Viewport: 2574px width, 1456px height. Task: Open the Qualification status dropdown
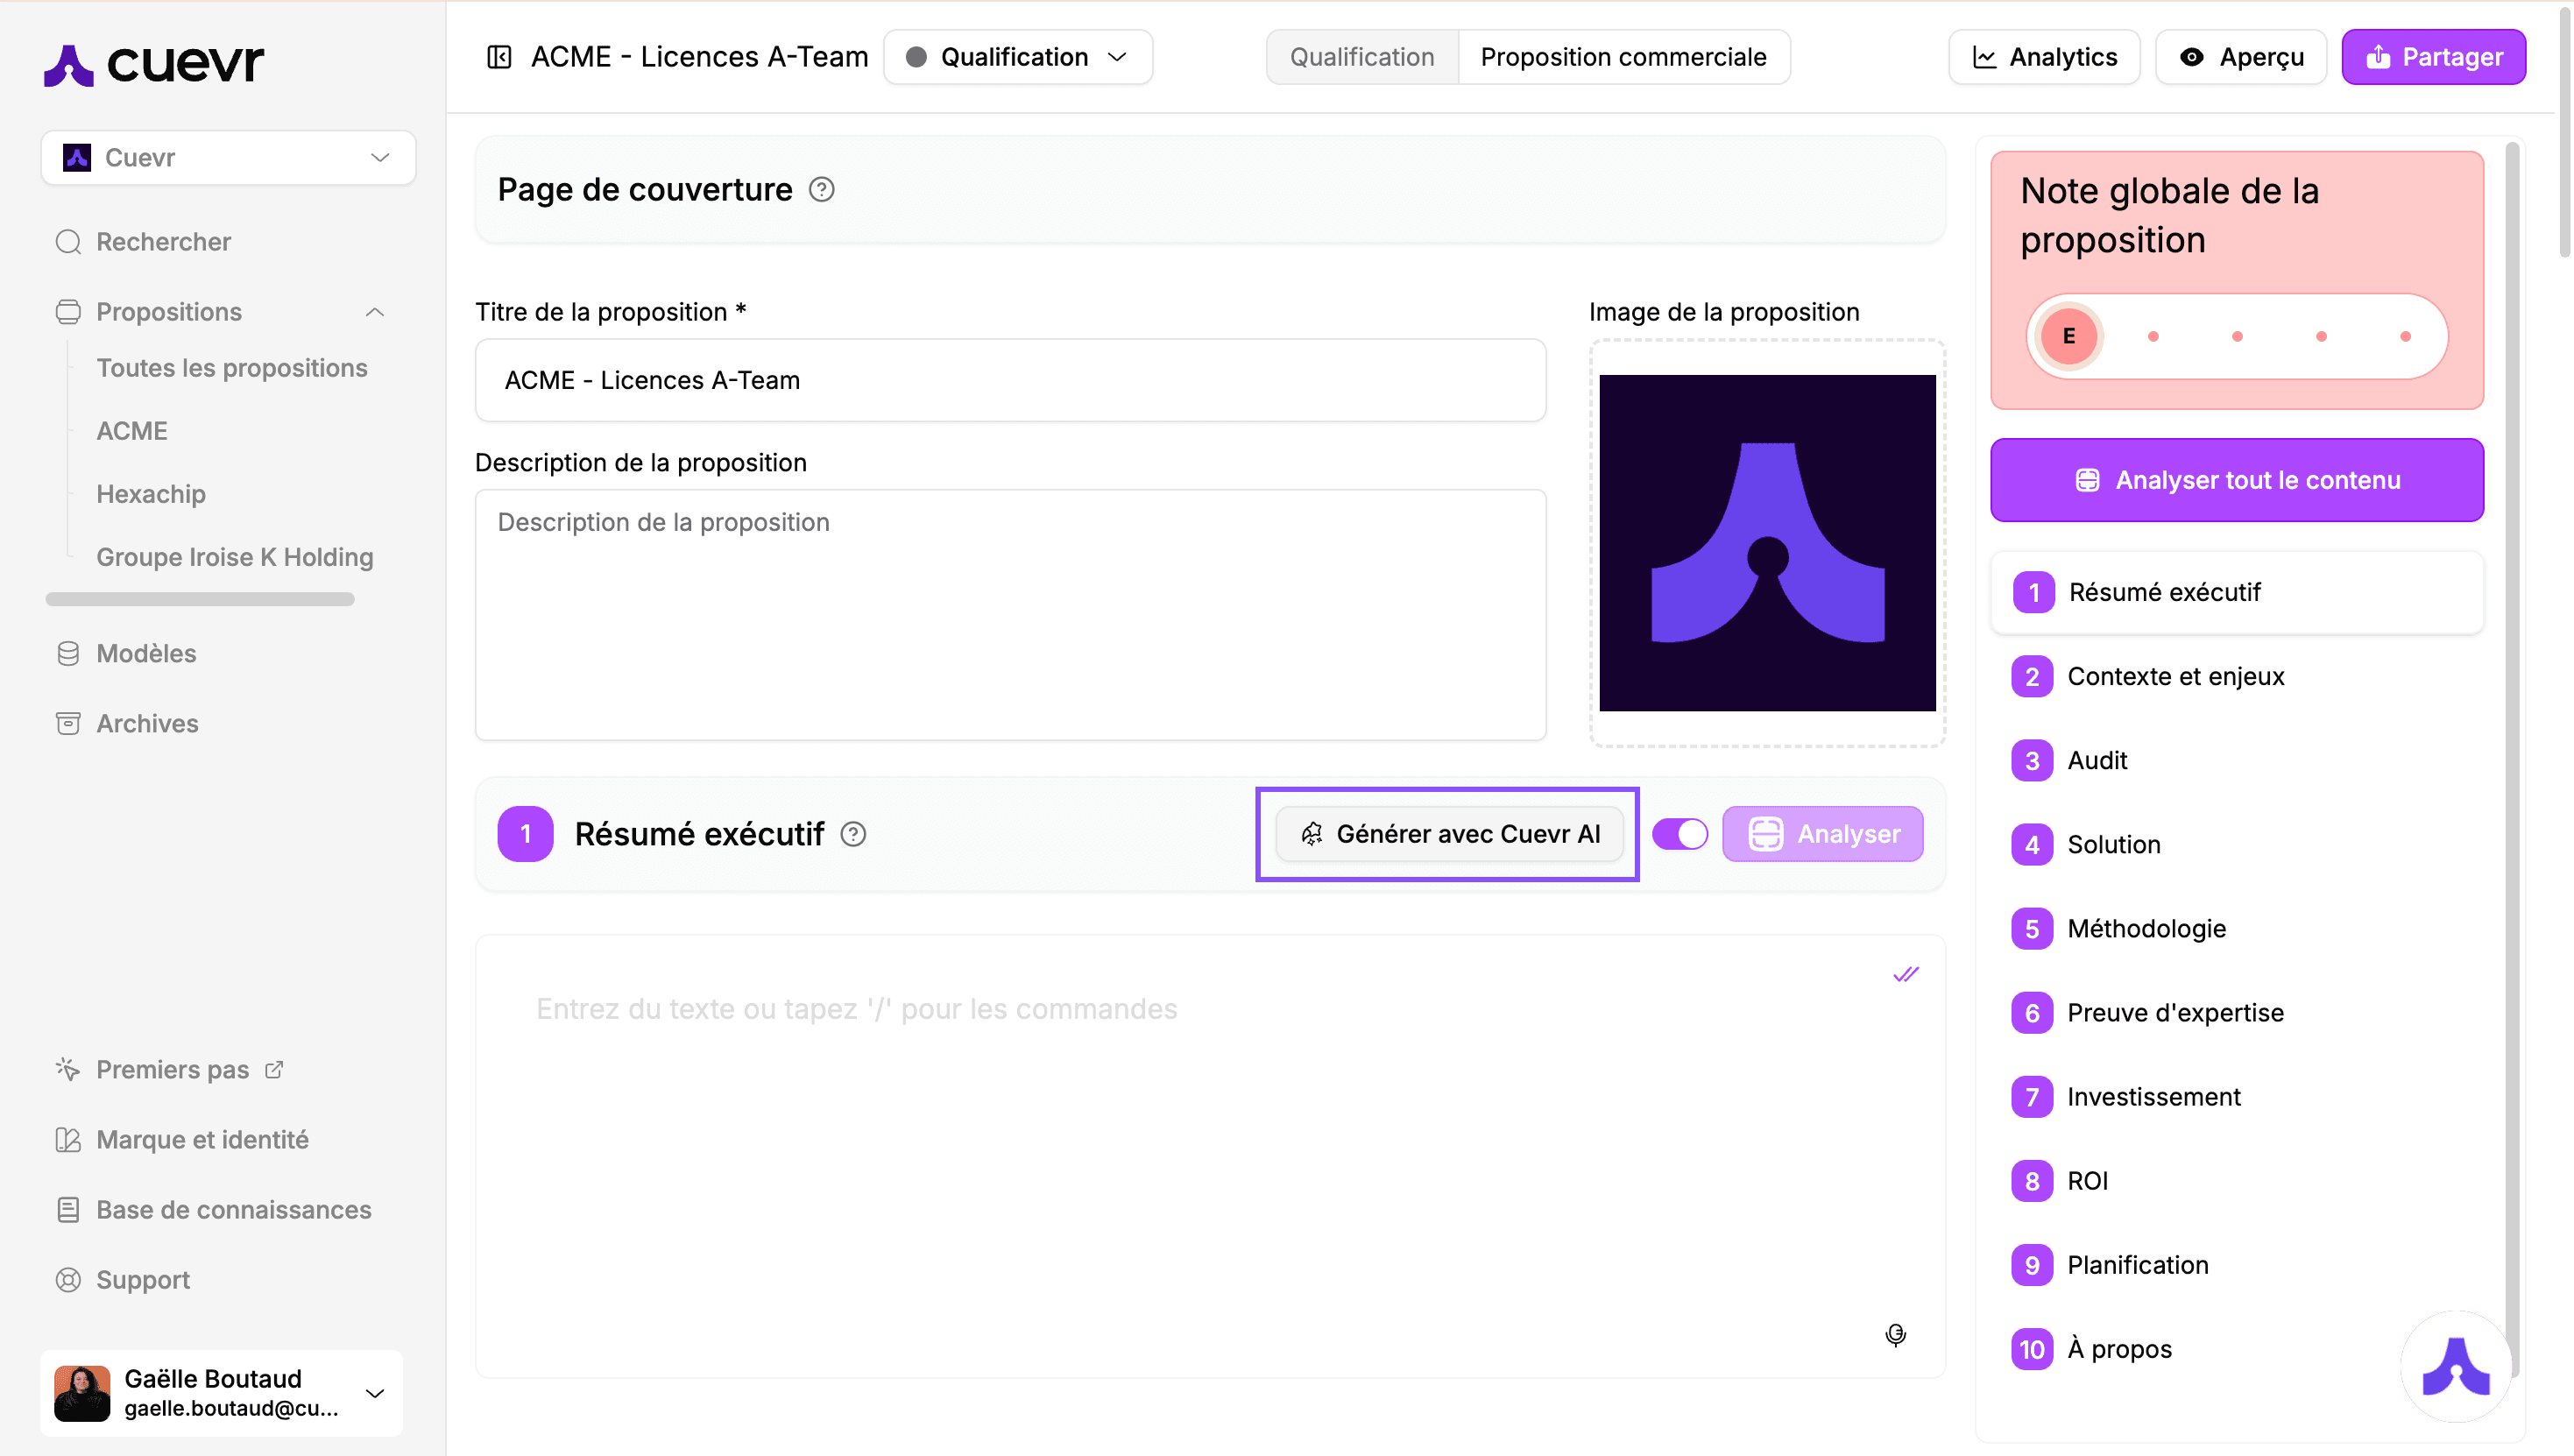pos(1017,57)
